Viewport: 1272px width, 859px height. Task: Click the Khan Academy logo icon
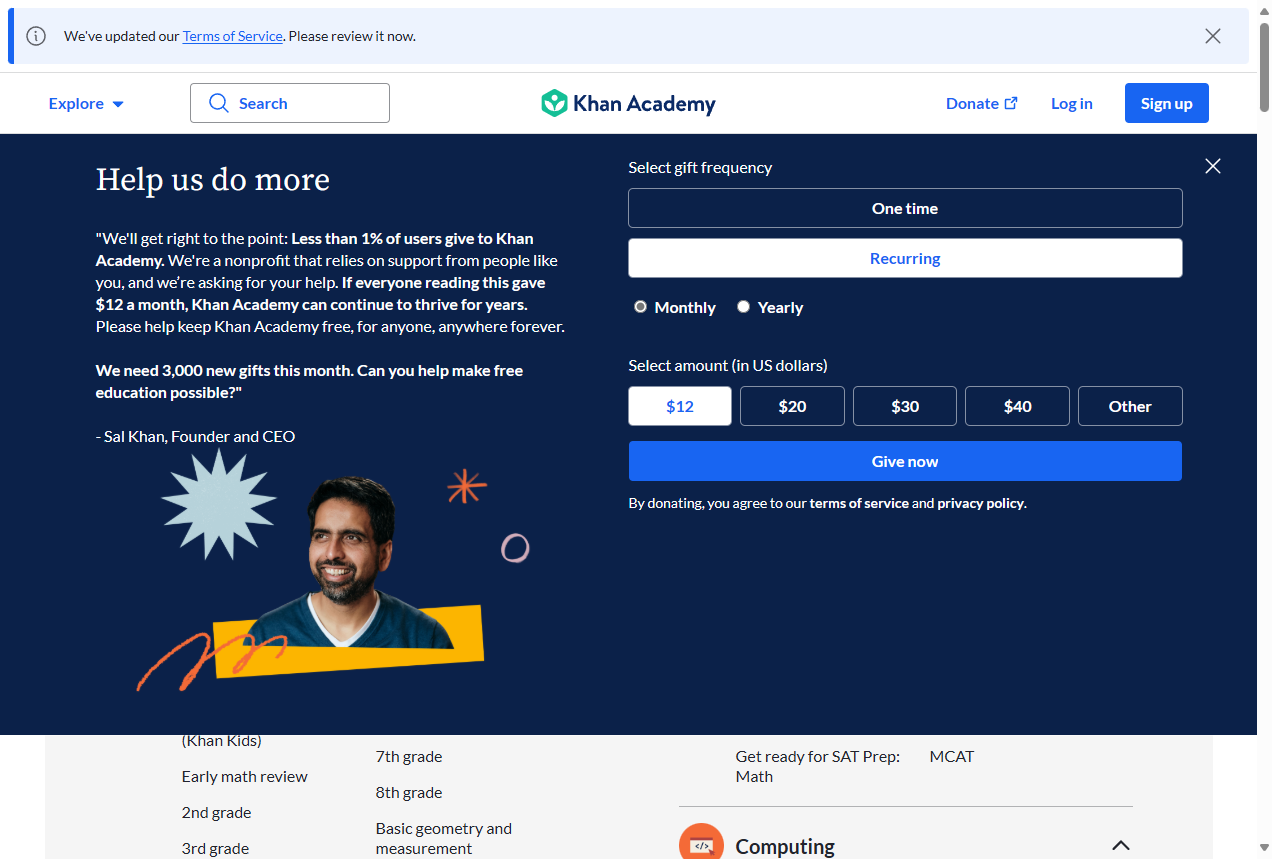click(x=554, y=103)
